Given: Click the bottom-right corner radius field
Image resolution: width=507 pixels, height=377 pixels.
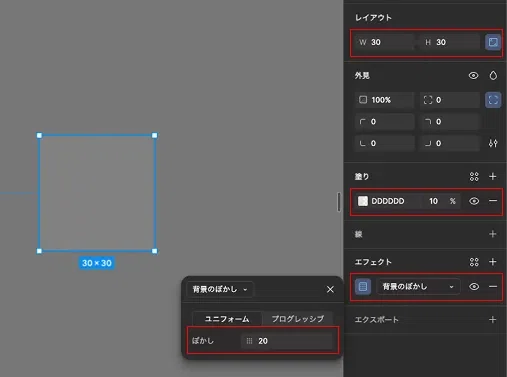Looking at the screenshot, I should pyautogui.click(x=450, y=143).
